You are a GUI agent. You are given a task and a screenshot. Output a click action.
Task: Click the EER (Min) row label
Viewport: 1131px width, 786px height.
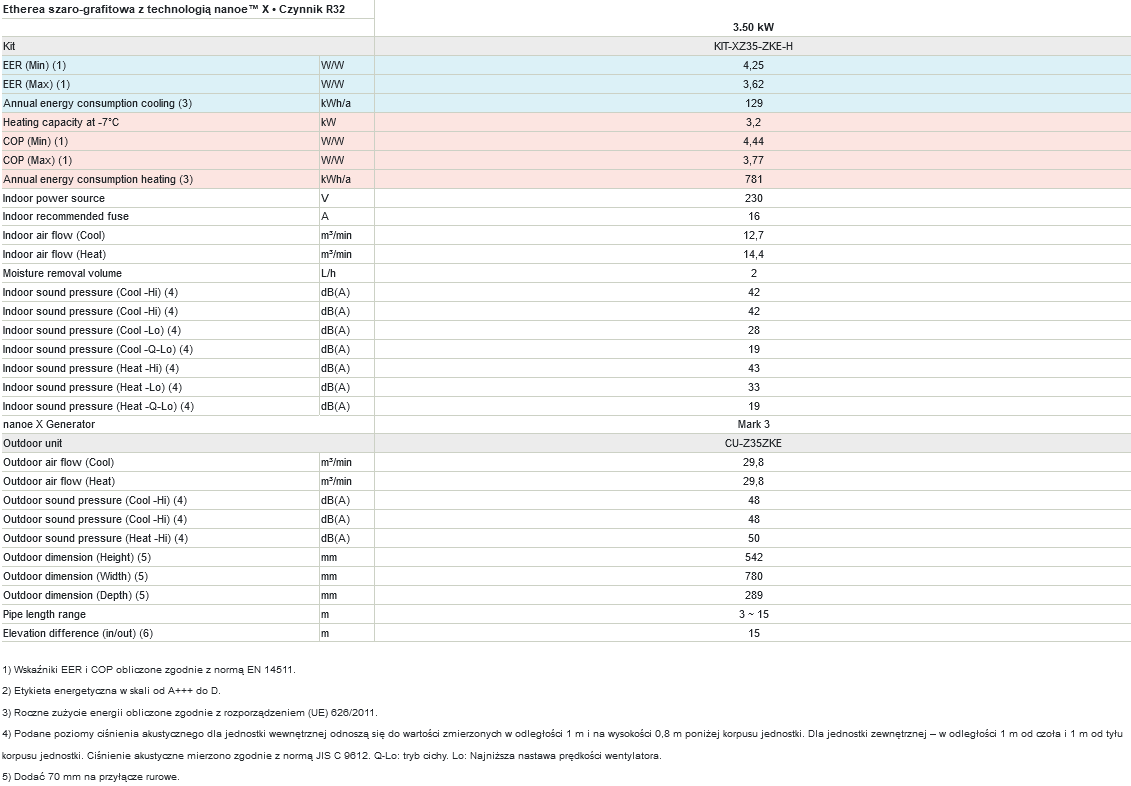[x=35, y=66]
